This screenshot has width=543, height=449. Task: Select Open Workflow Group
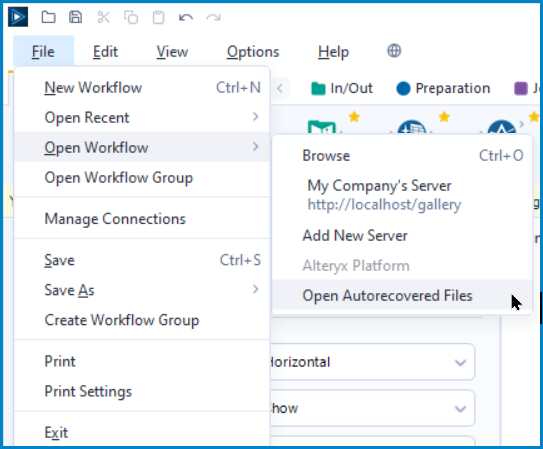(142, 178)
